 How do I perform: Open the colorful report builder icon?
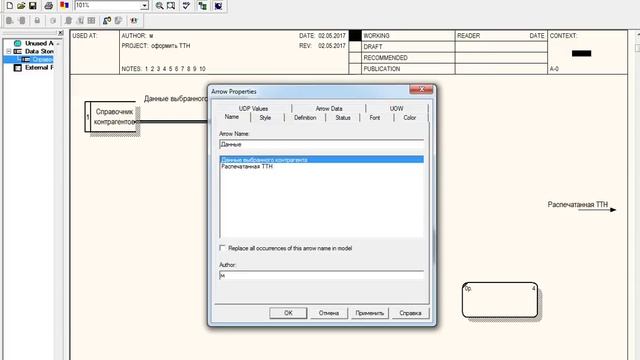[x=64, y=6]
